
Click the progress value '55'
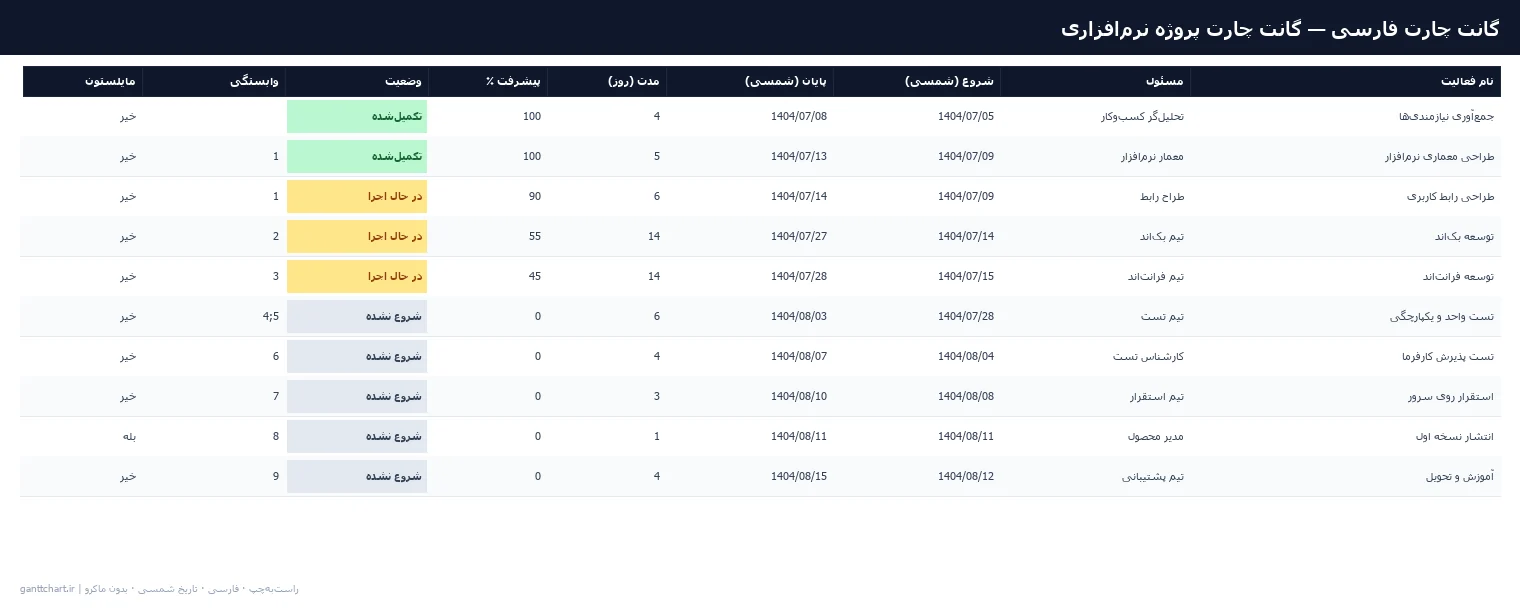point(534,236)
